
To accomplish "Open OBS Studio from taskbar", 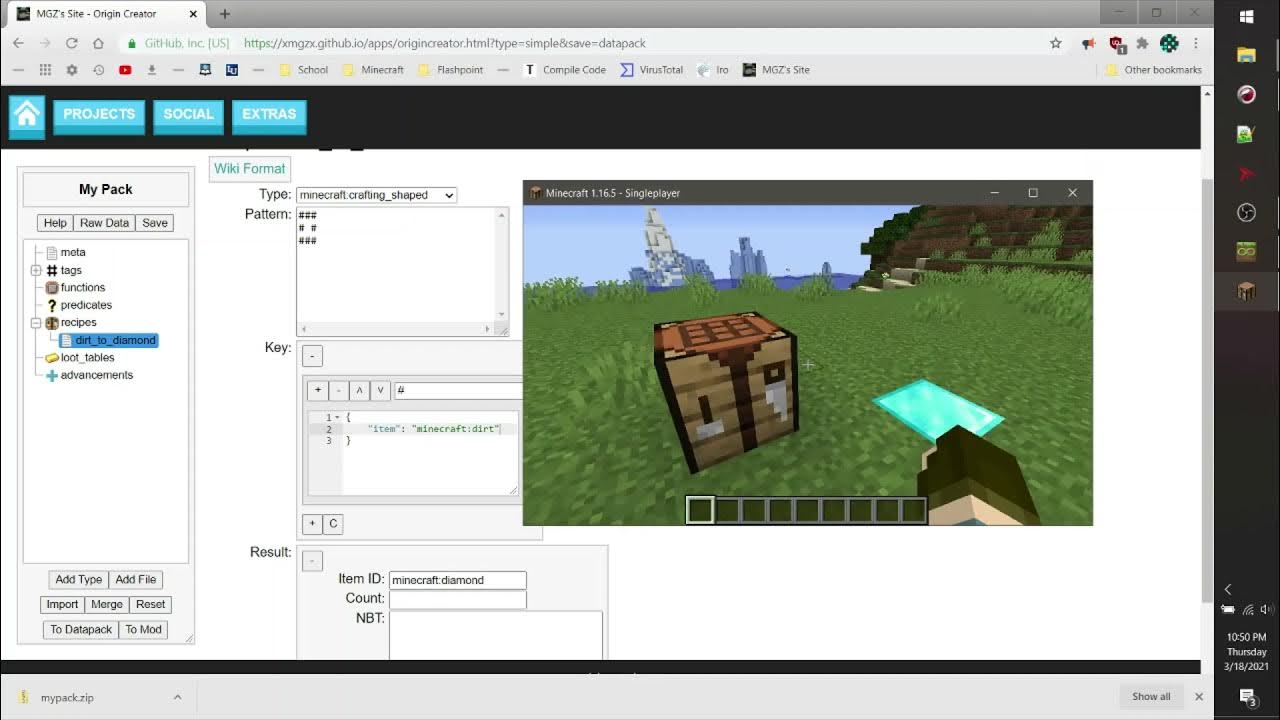I will [1246, 212].
